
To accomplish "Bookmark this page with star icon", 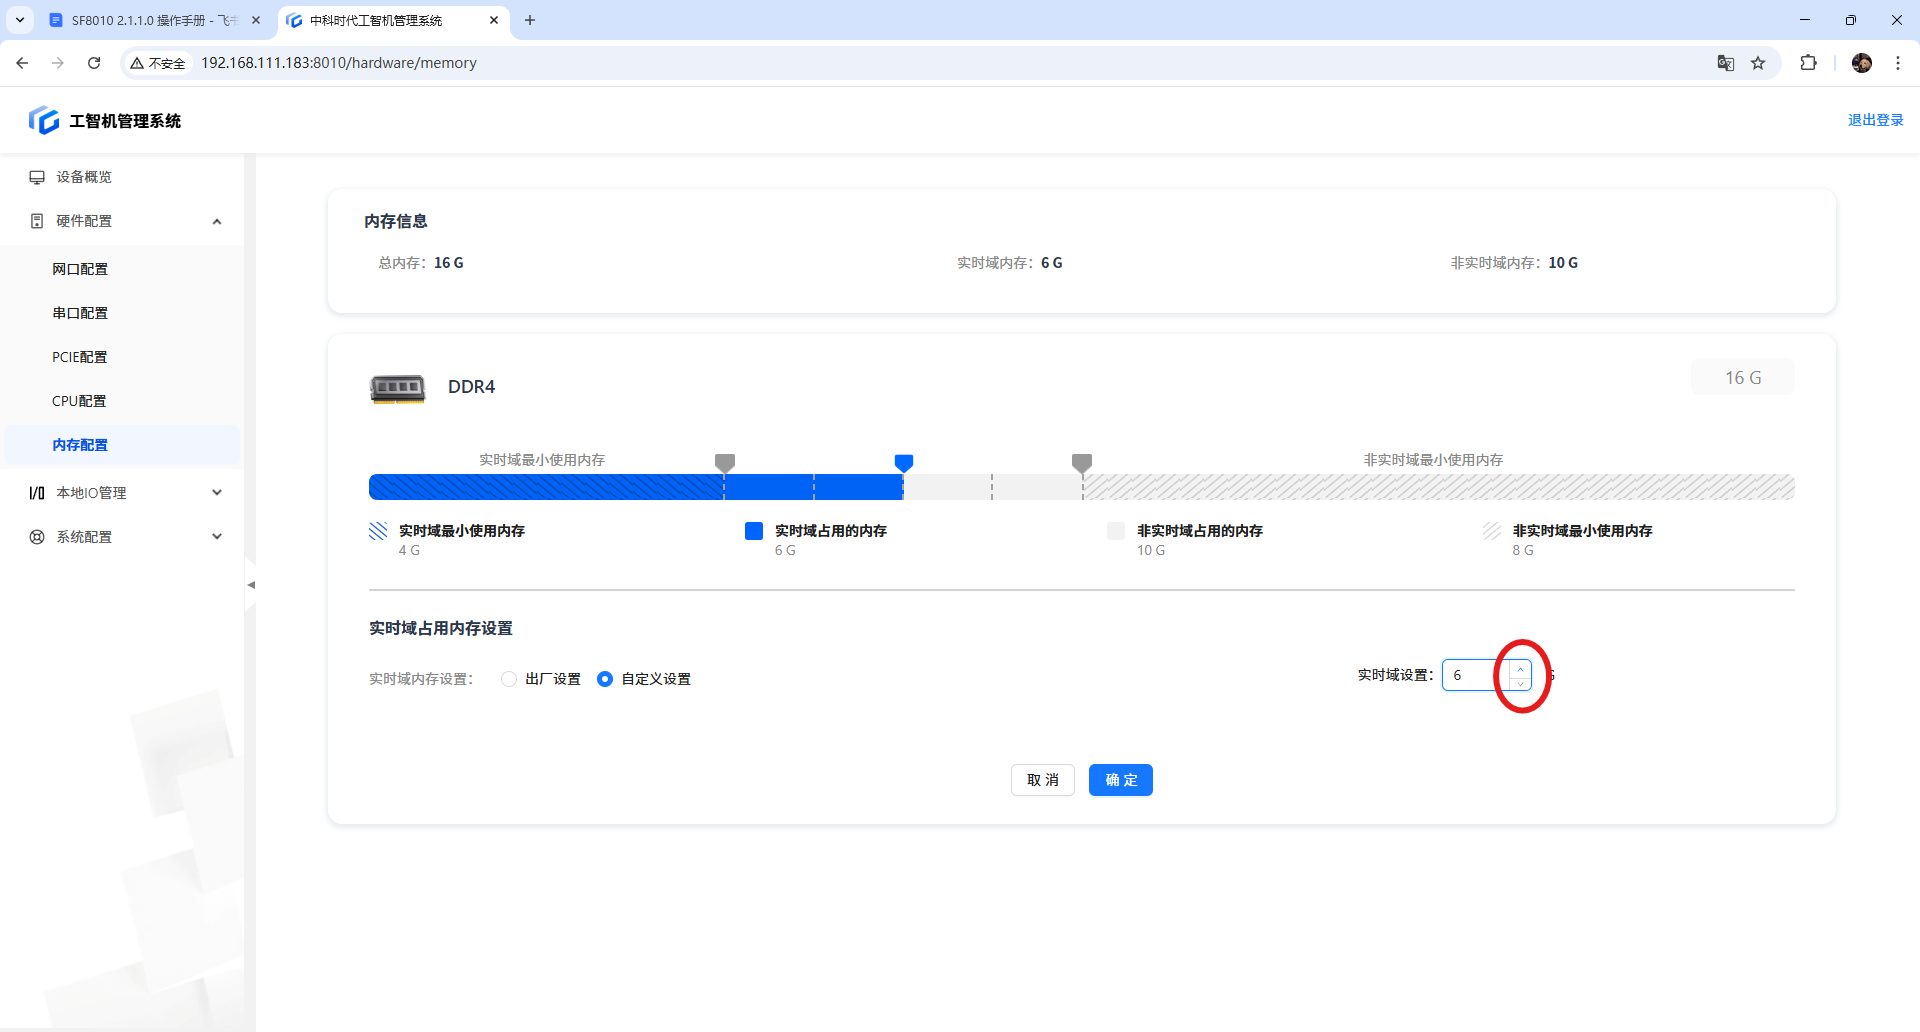I will coord(1758,63).
